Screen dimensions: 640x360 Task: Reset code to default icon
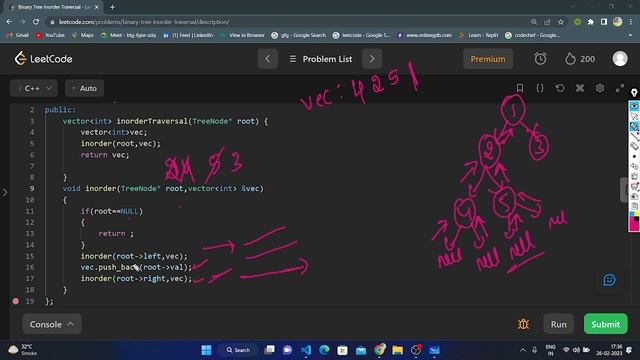coord(560,88)
